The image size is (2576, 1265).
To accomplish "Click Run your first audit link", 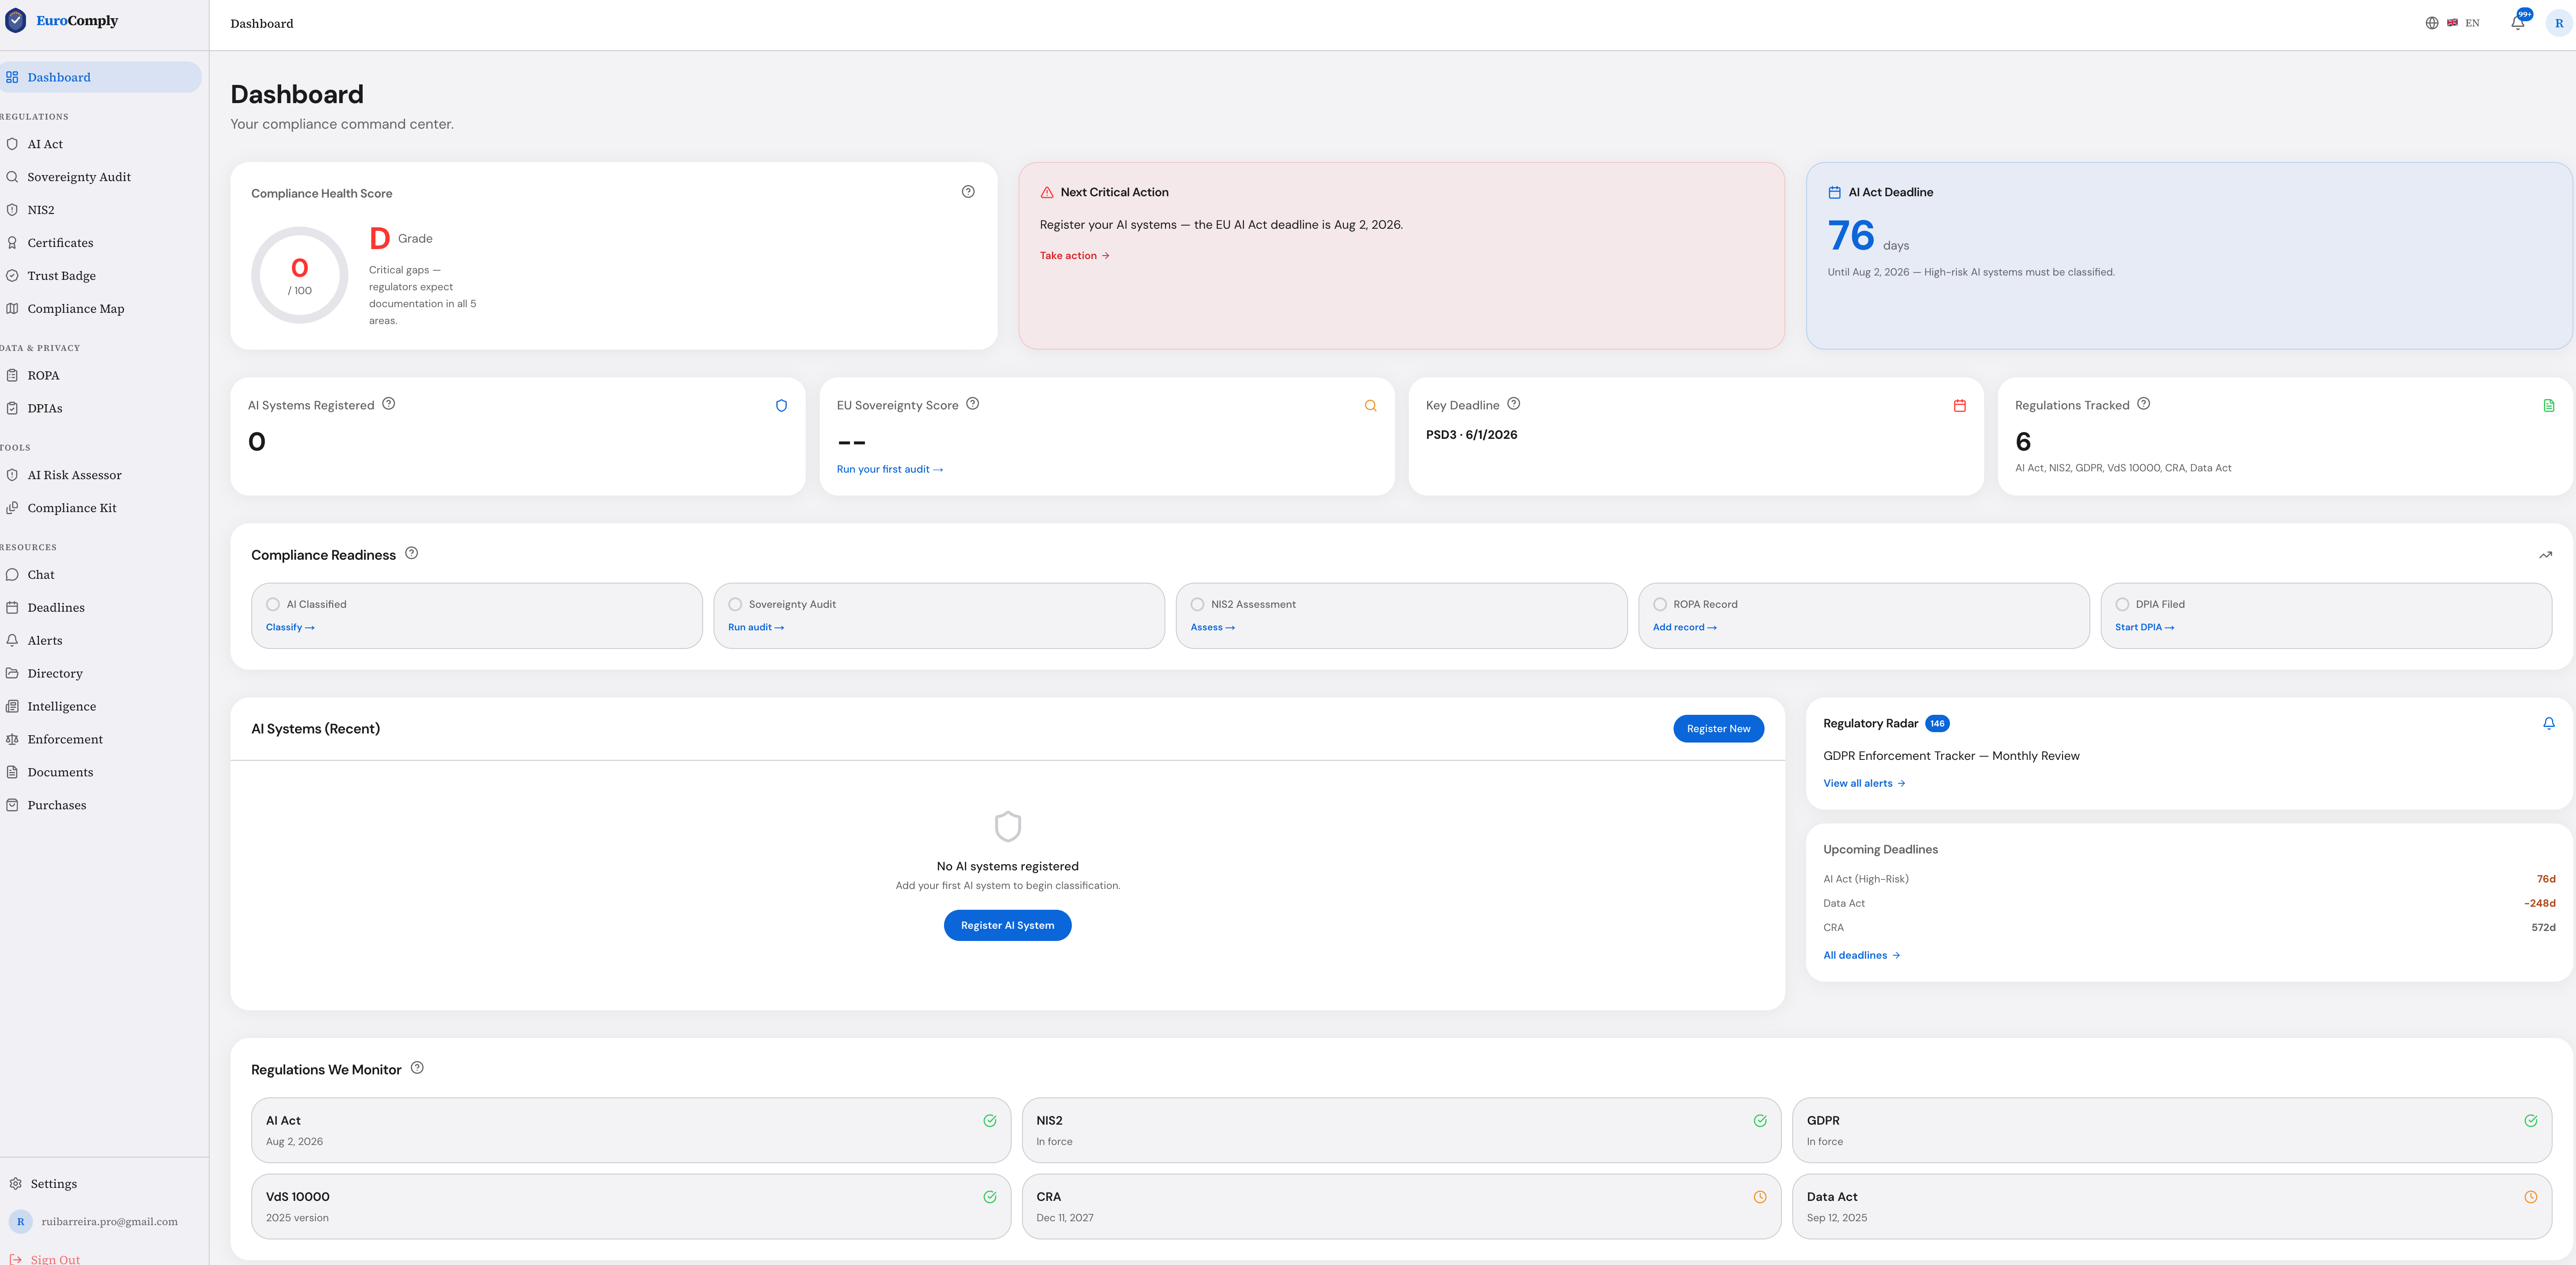I will [x=890, y=469].
